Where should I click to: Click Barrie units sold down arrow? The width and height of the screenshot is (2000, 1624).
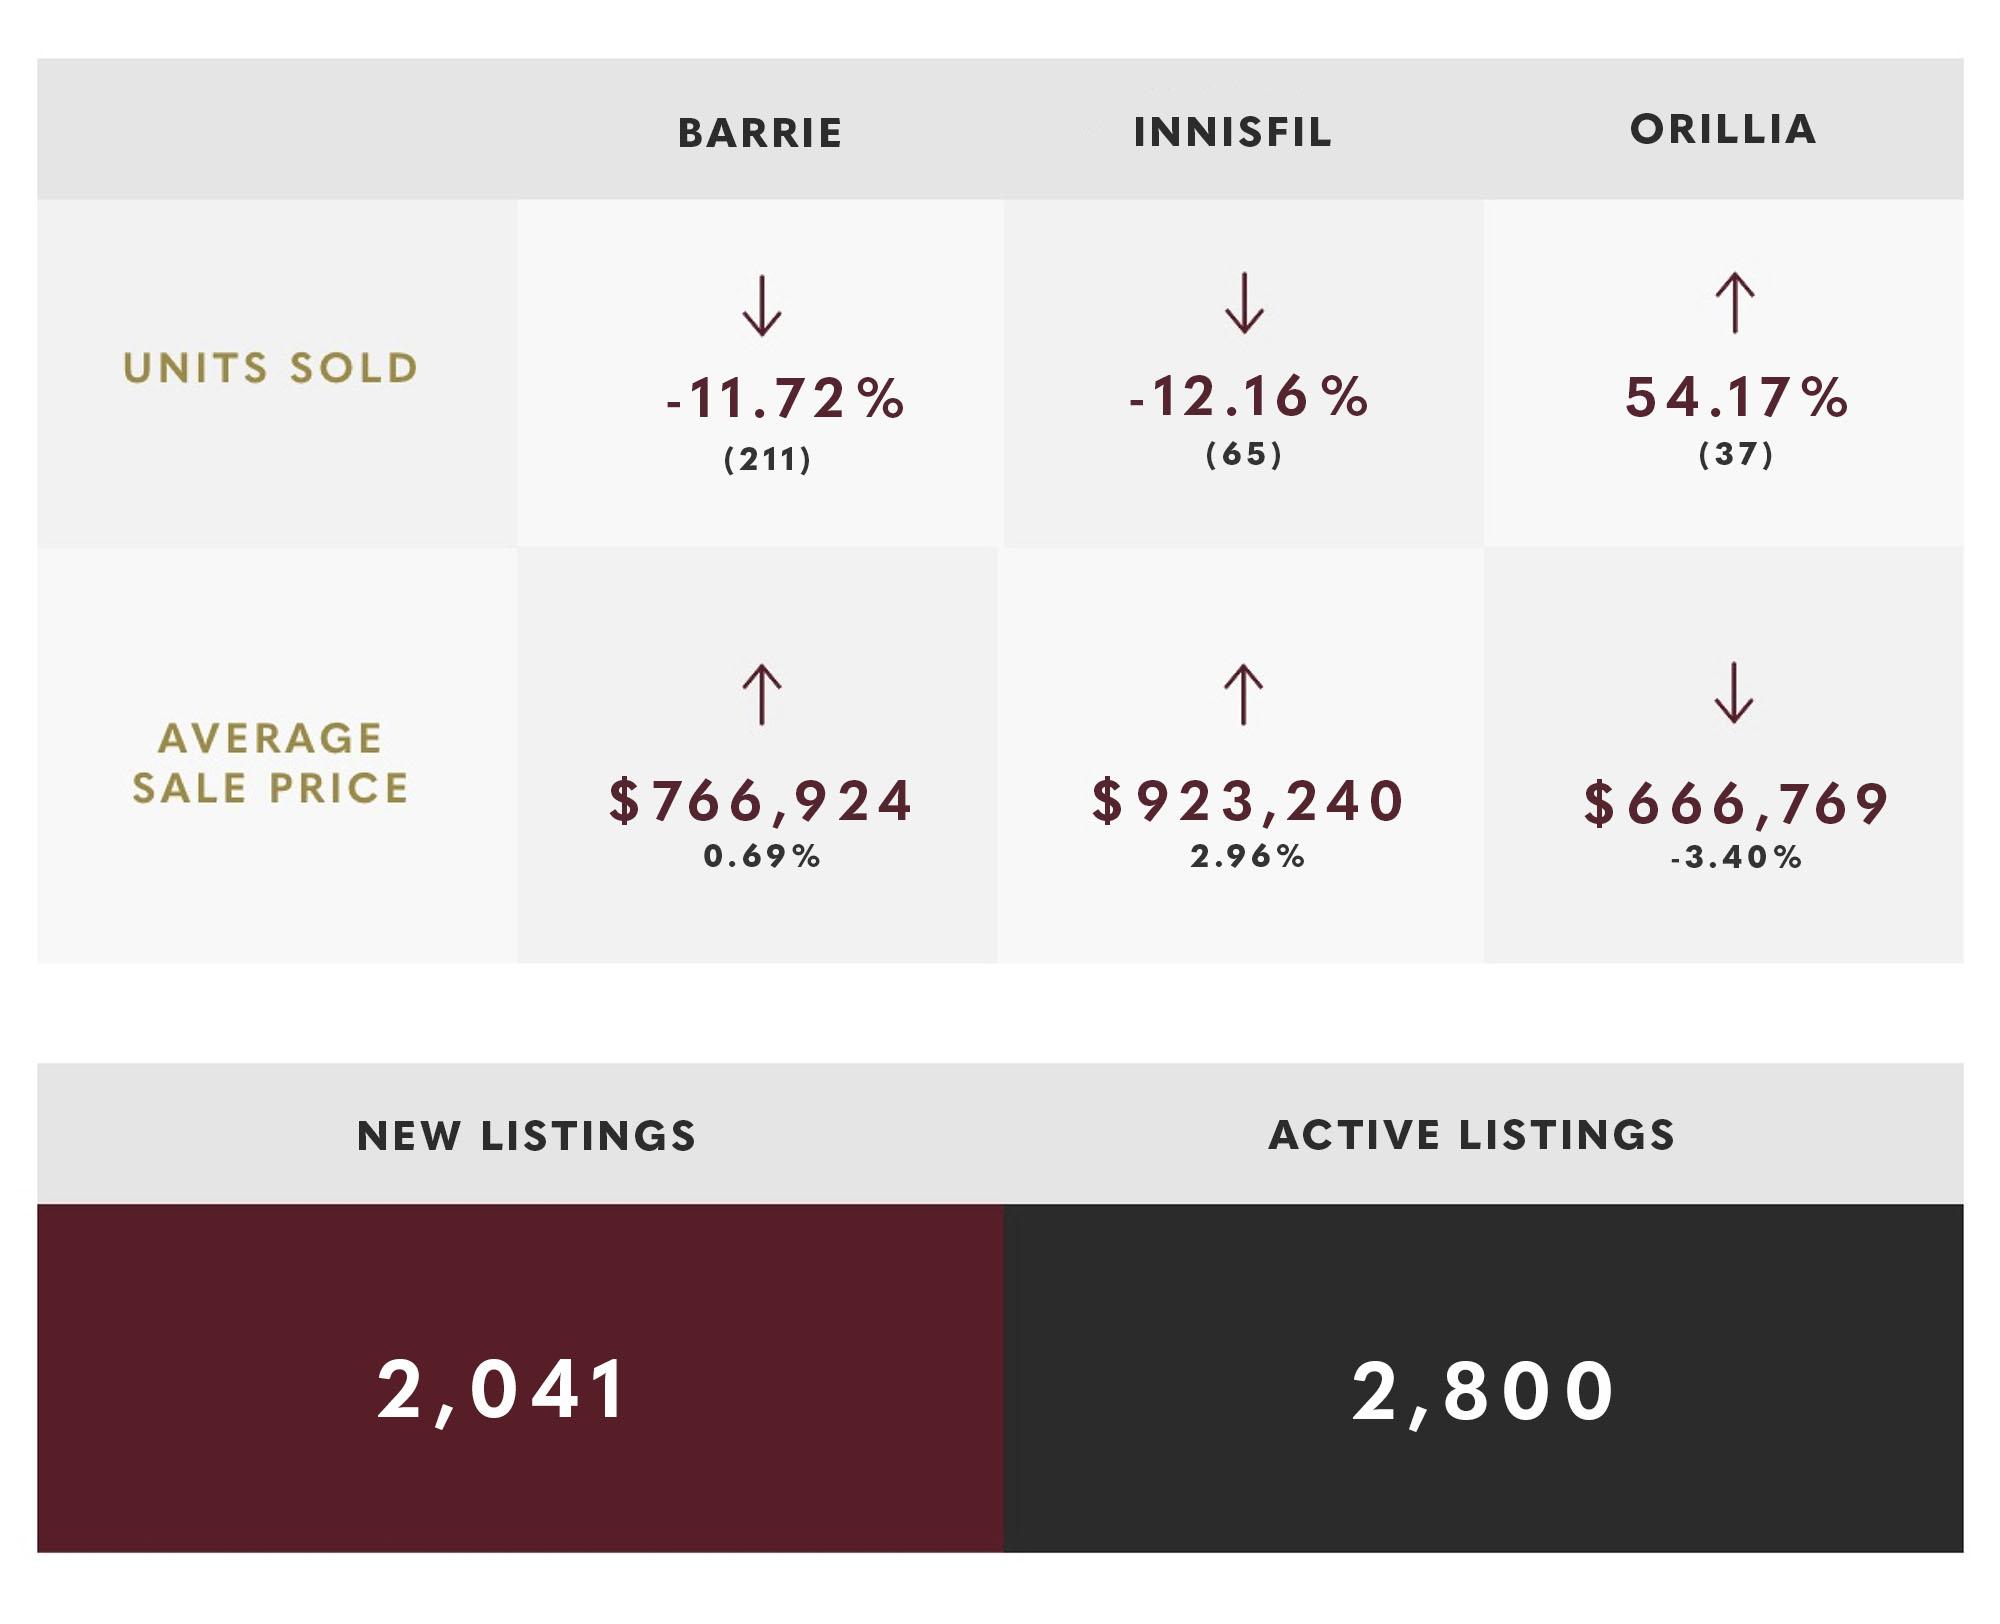coord(761,306)
